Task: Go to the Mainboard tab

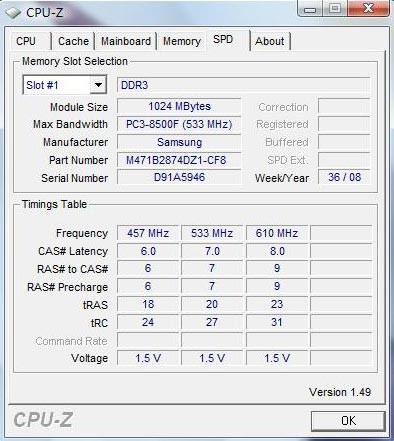Action: 126,41
